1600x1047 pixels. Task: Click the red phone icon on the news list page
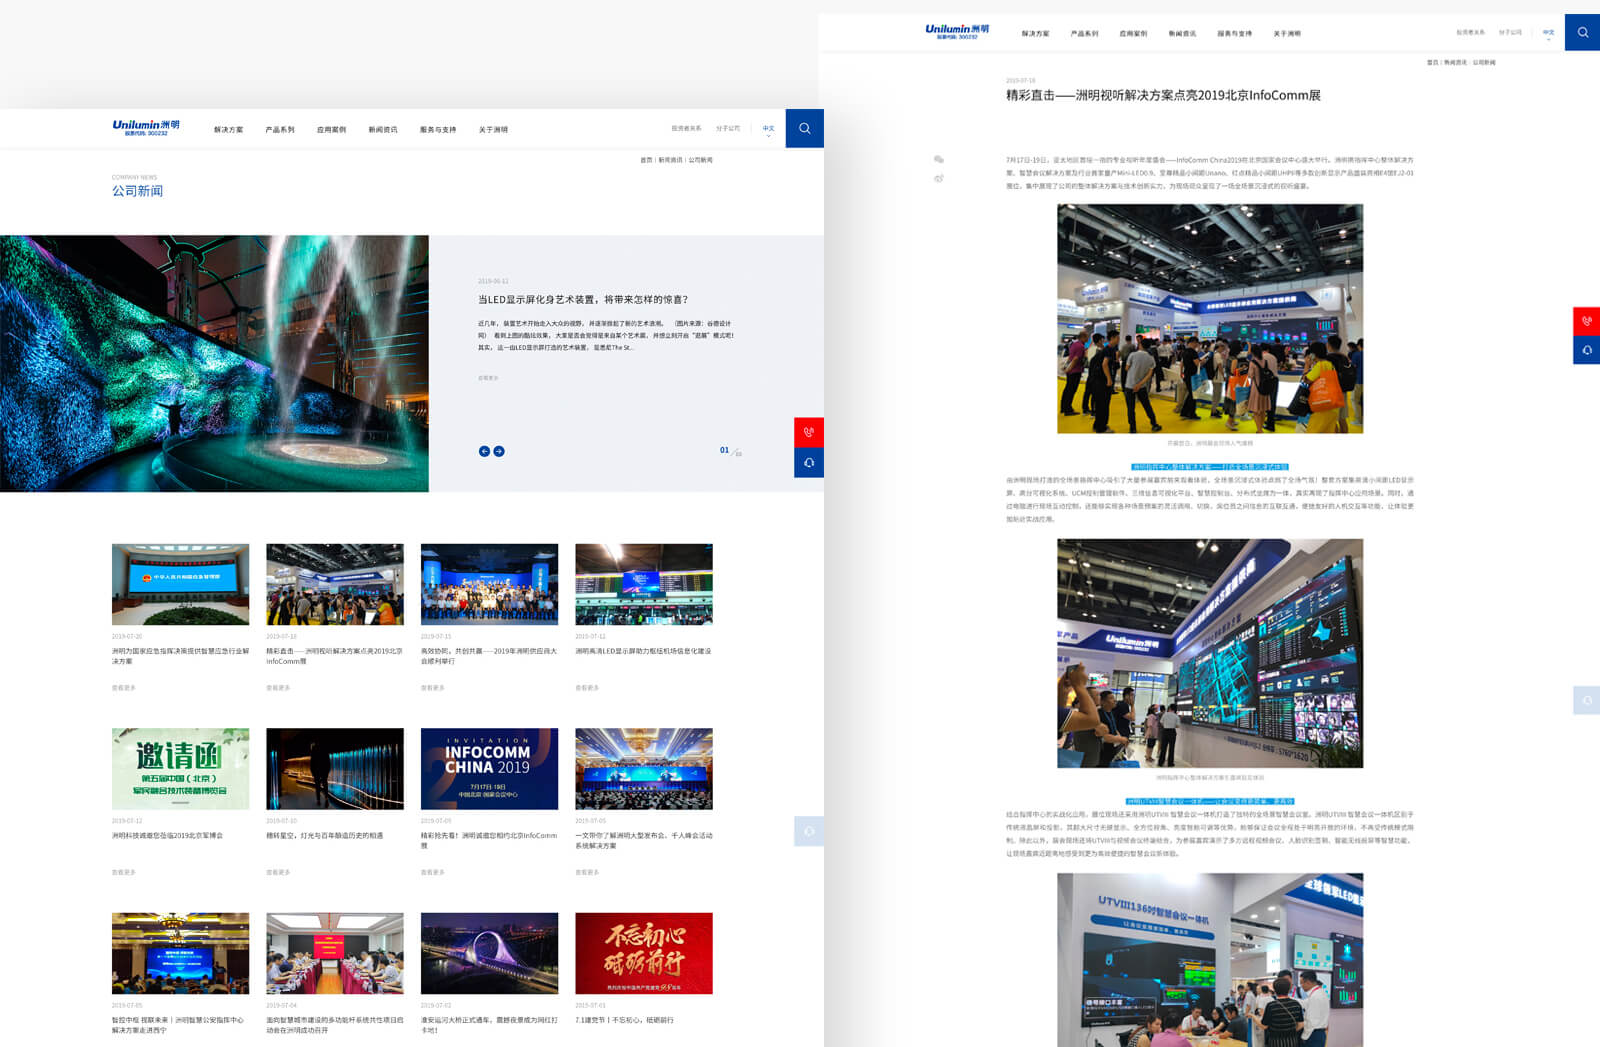(809, 432)
